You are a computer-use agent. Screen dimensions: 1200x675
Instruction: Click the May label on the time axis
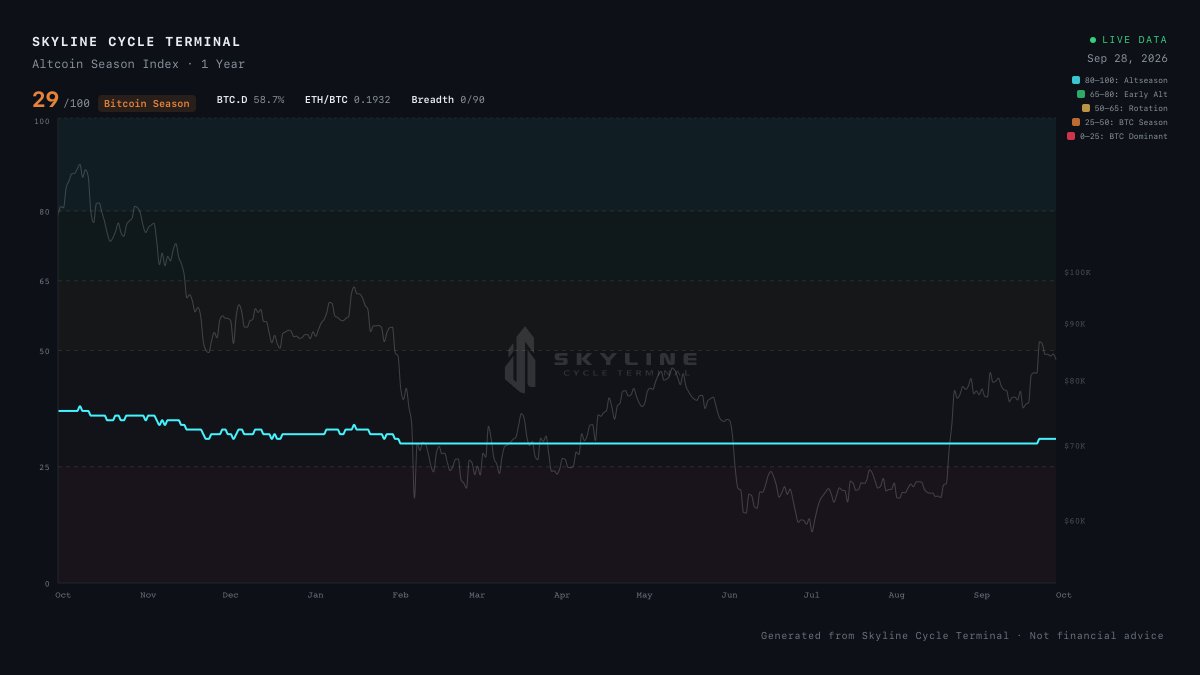tap(644, 595)
